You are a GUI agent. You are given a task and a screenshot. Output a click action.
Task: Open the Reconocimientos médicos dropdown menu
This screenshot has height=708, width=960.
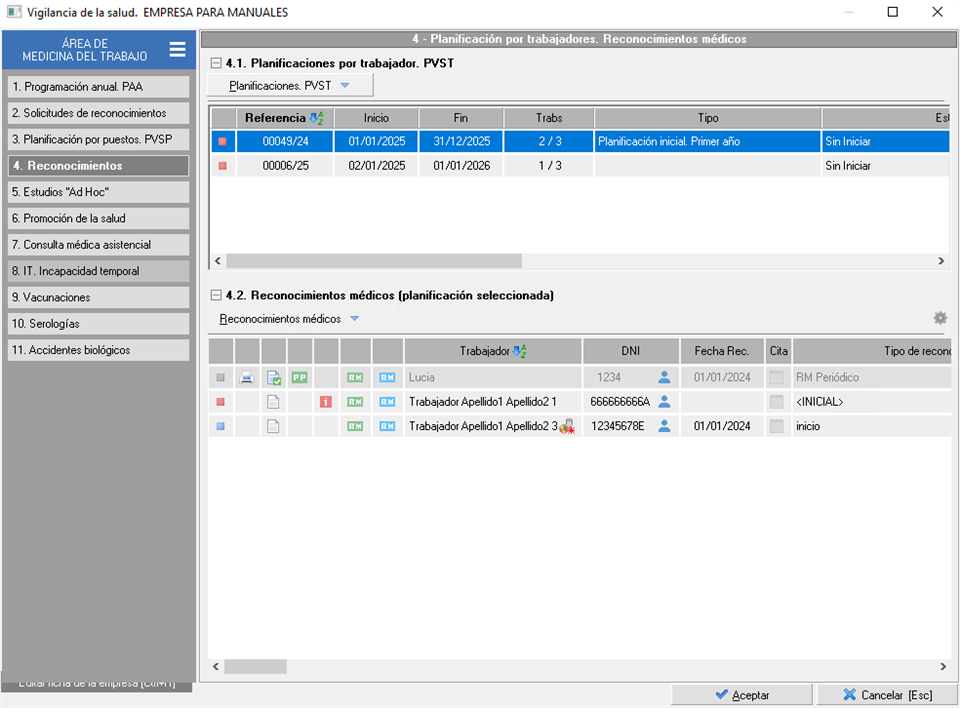pos(289,319)
